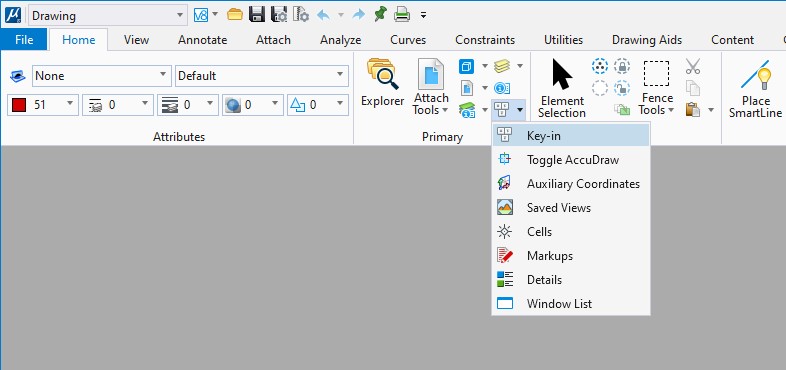Open the quick access customize dropdown
786x370 pixels.
[x=424, y=15]
